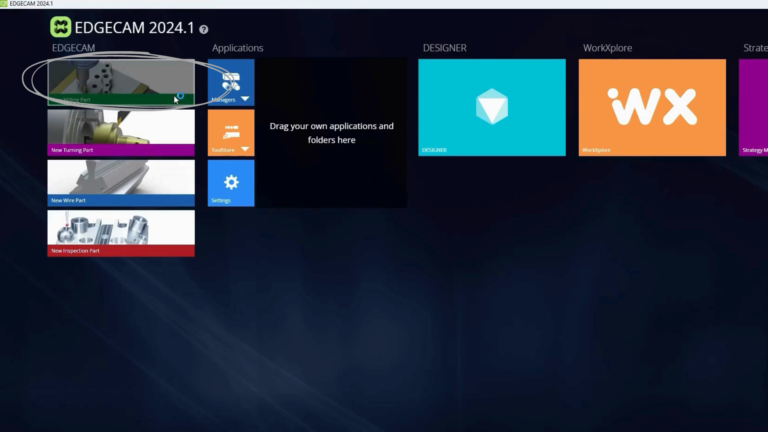Select the Applications section header

tap(237, 48)
